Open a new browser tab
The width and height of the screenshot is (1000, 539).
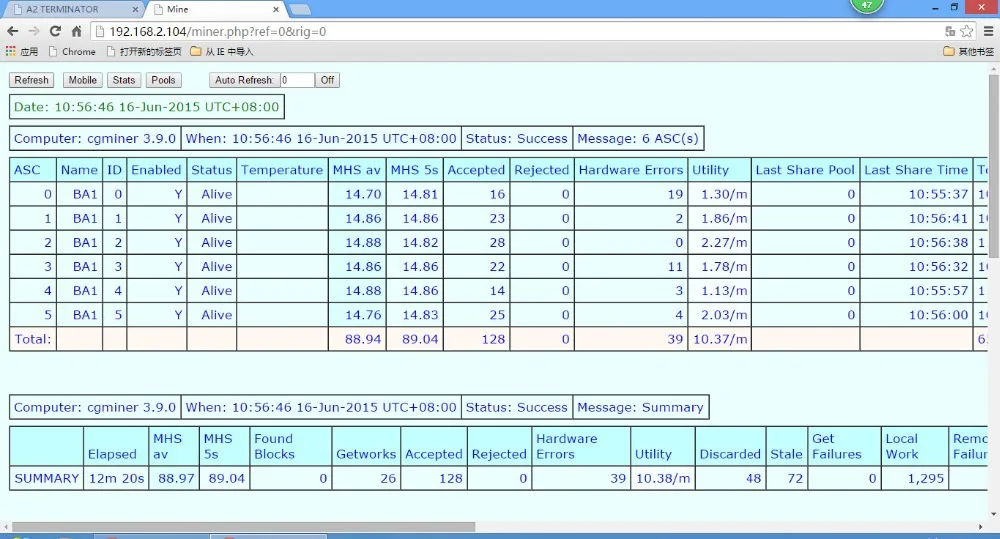(x=298, y=10)
